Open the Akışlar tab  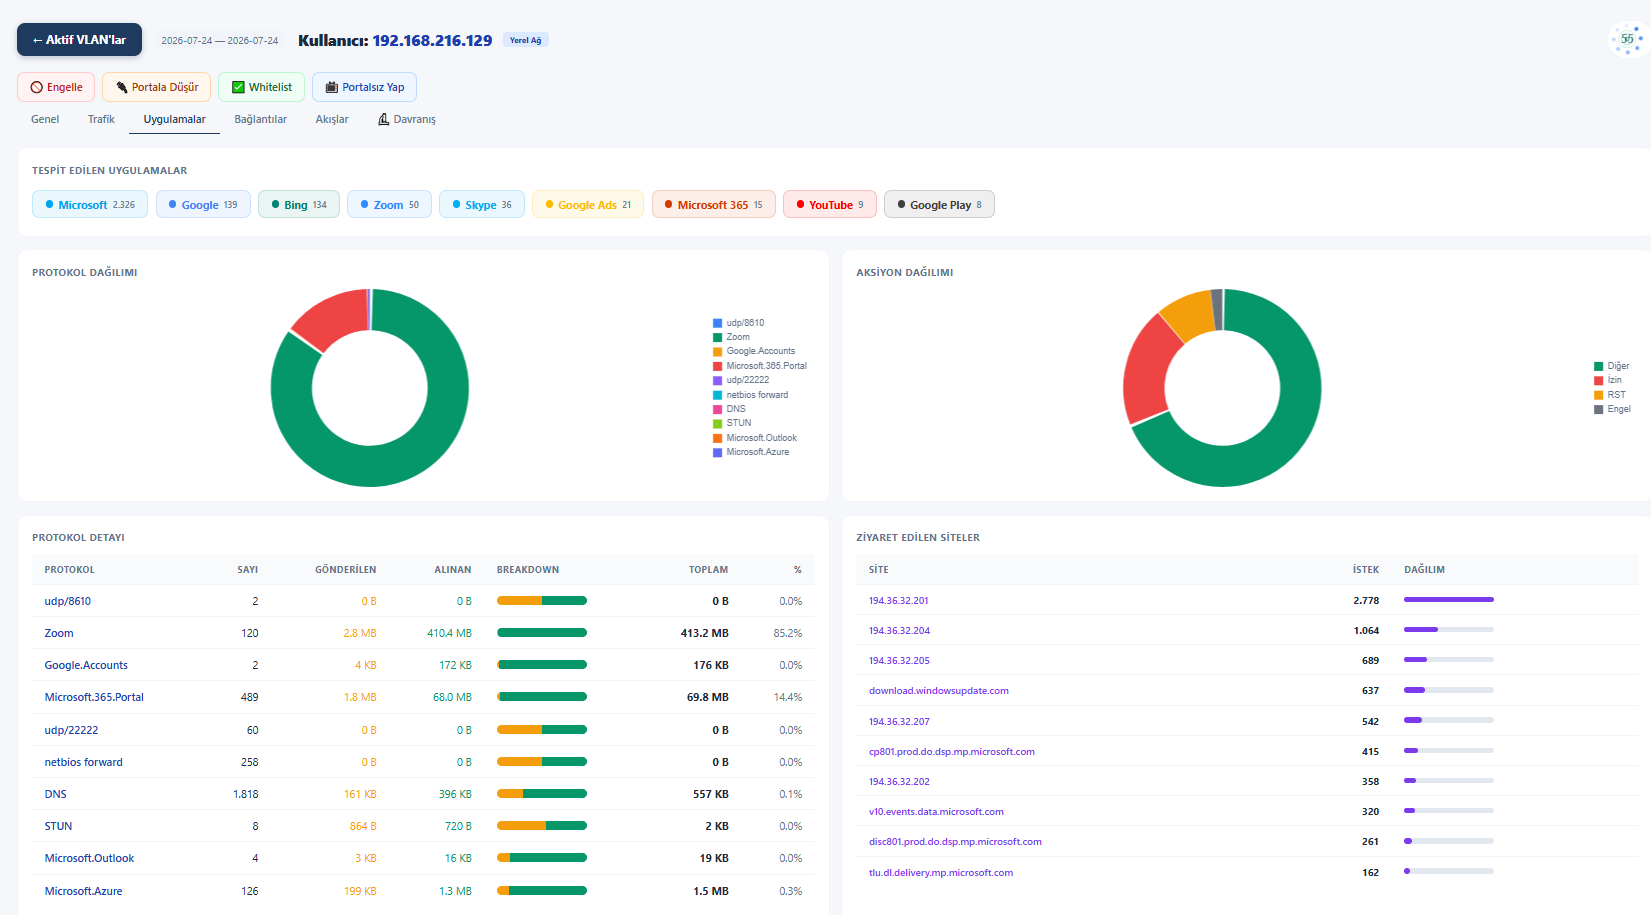pyautogui.click(x=332, y=119)
